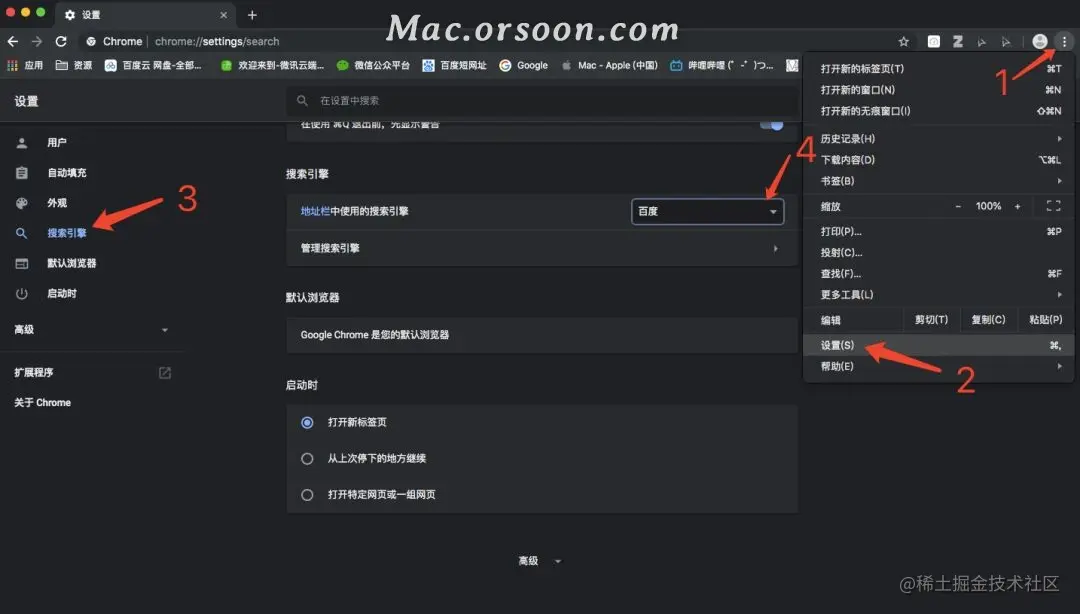
Task: Open the 百度 search engine dropdown
Action: point(707,212)
